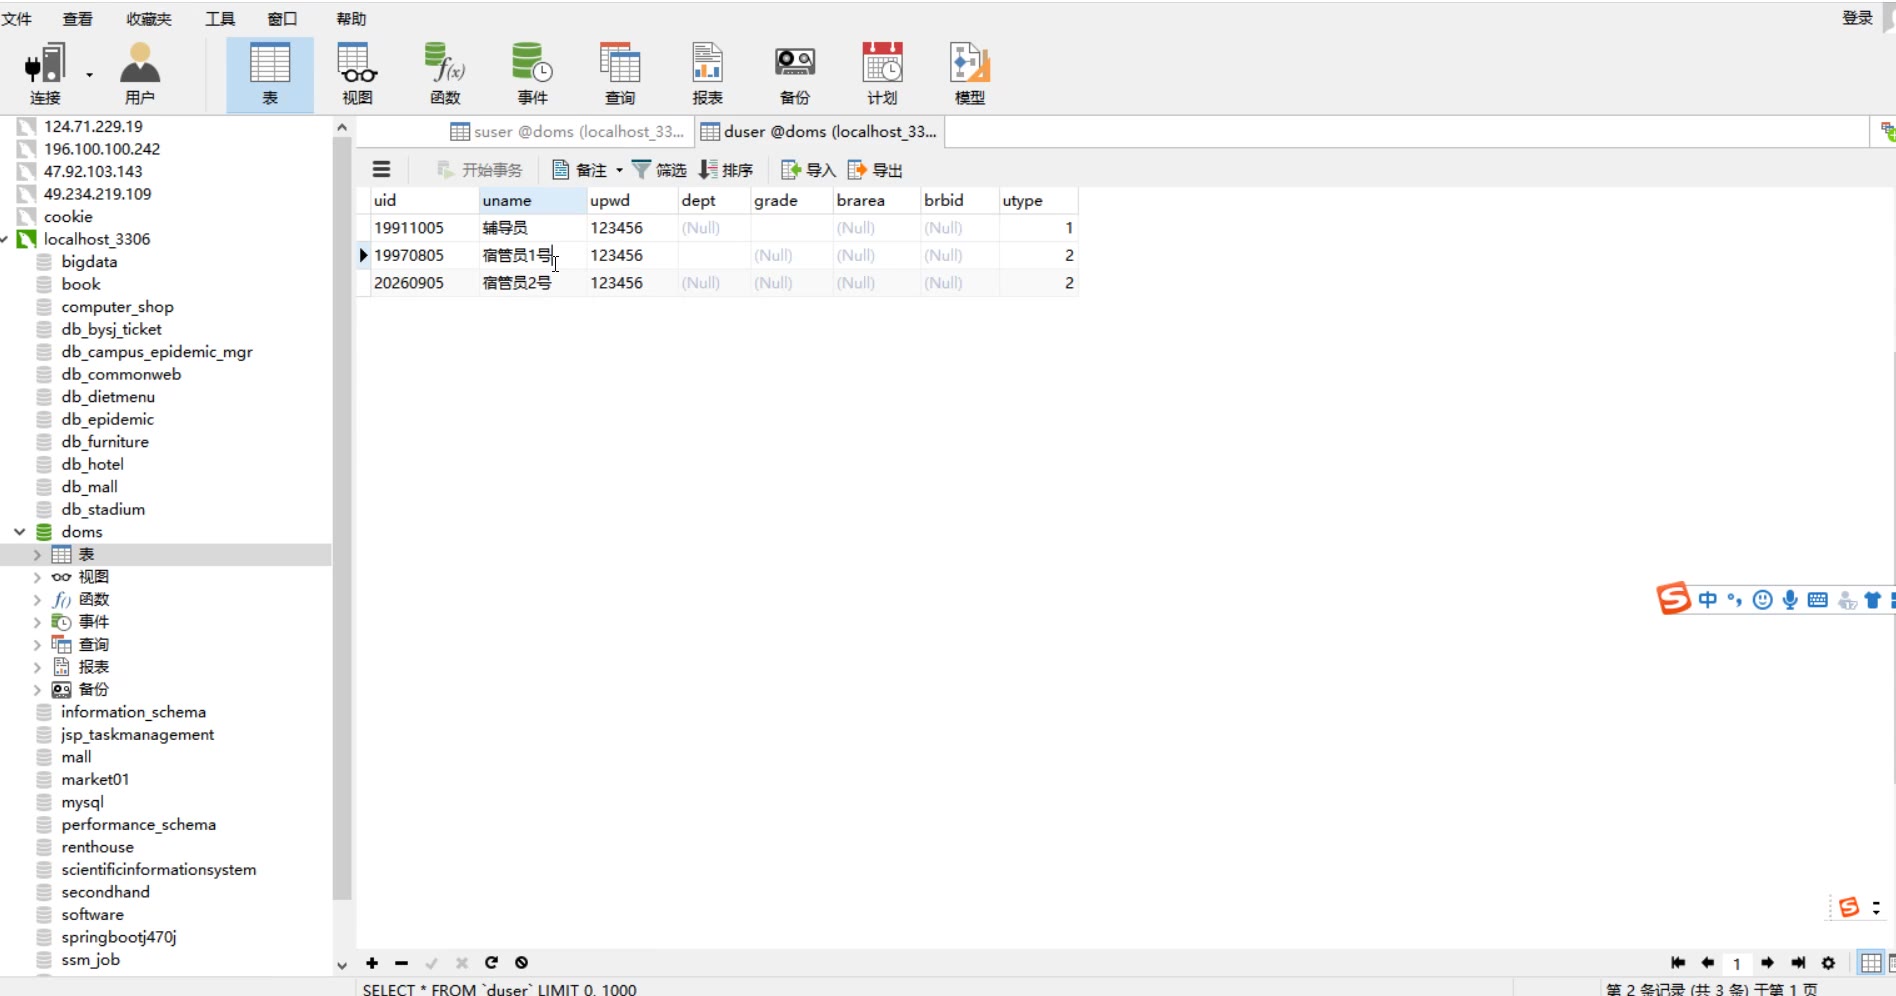
Task: Open the 帮助 help menu
Action: [x=351, y=19]
